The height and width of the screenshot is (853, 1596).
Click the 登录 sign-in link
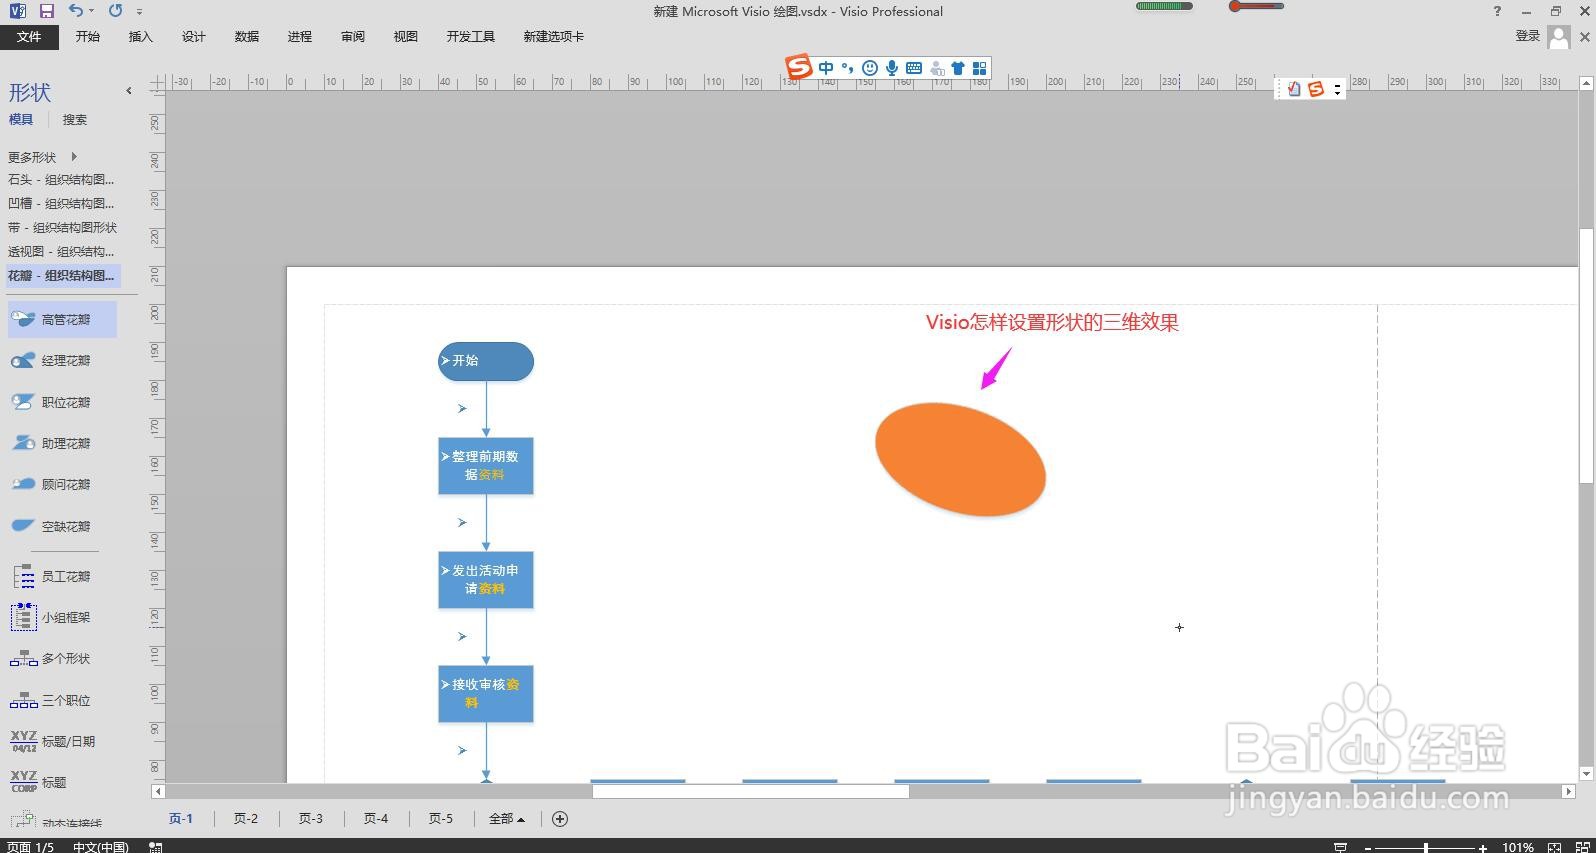1527,36
